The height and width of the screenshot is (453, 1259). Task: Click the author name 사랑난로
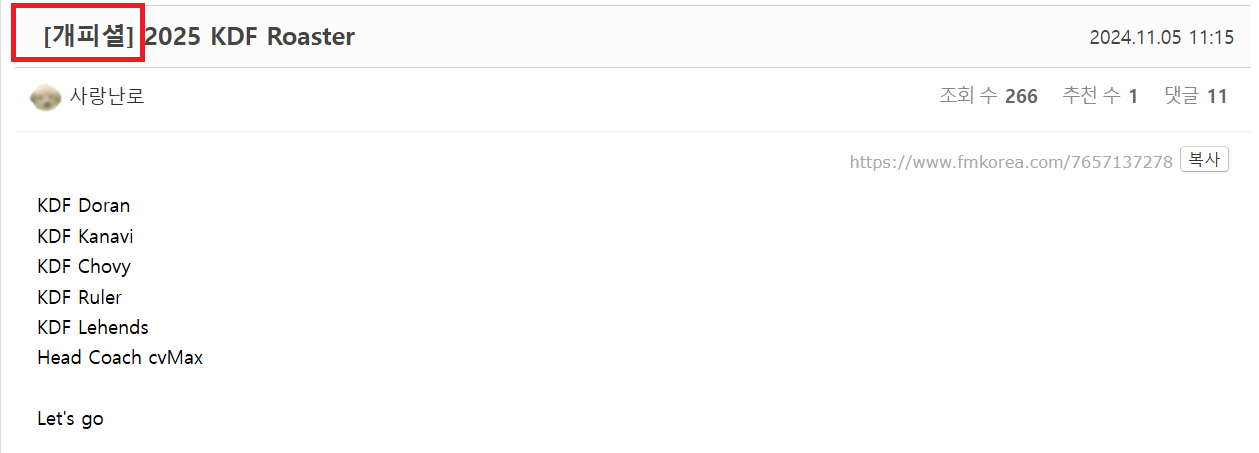tap(107, 97)
